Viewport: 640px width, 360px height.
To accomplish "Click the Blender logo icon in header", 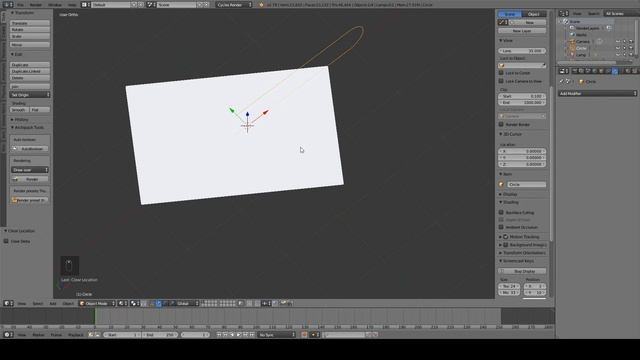I will (x=262, y=4).
